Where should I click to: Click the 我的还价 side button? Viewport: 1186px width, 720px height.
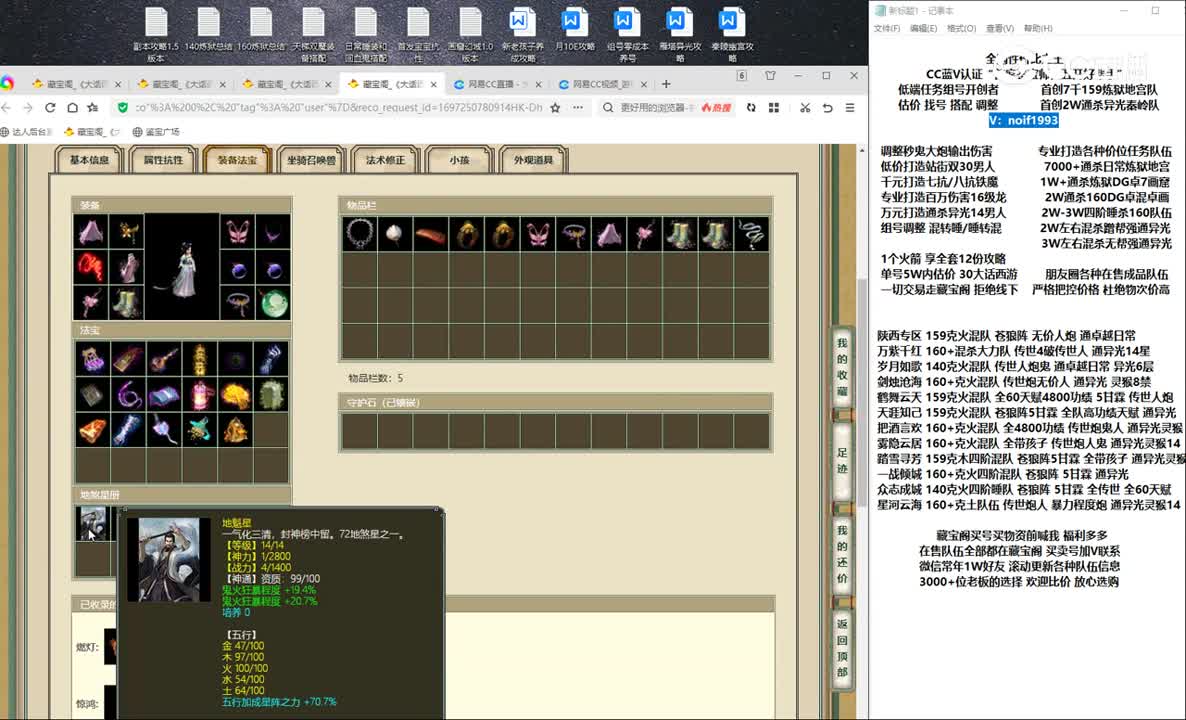click(842, 554)
